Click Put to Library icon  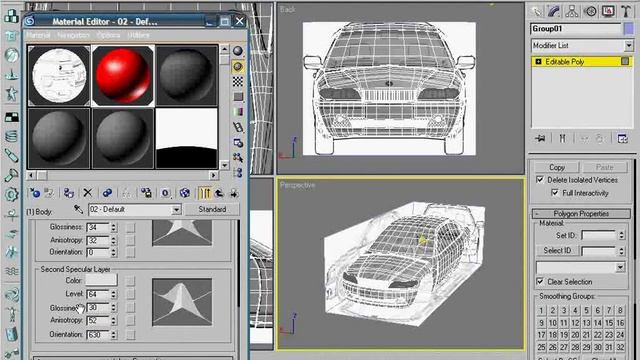(146, 193)
